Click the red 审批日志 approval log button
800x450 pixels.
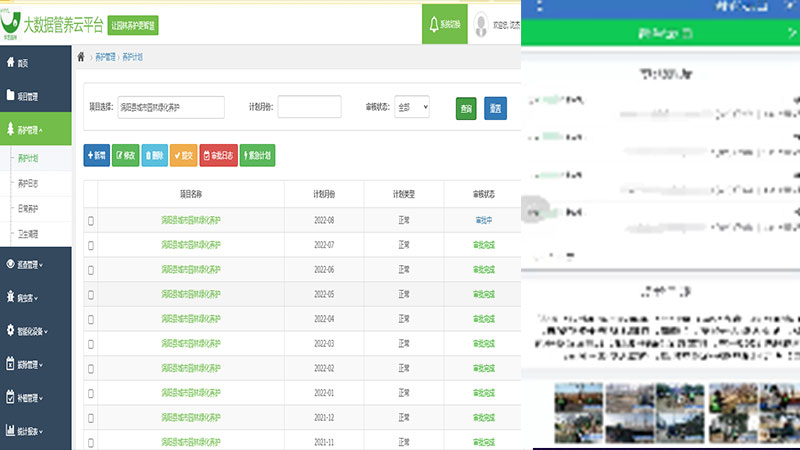pyautogui.click(x=219, y=155)
